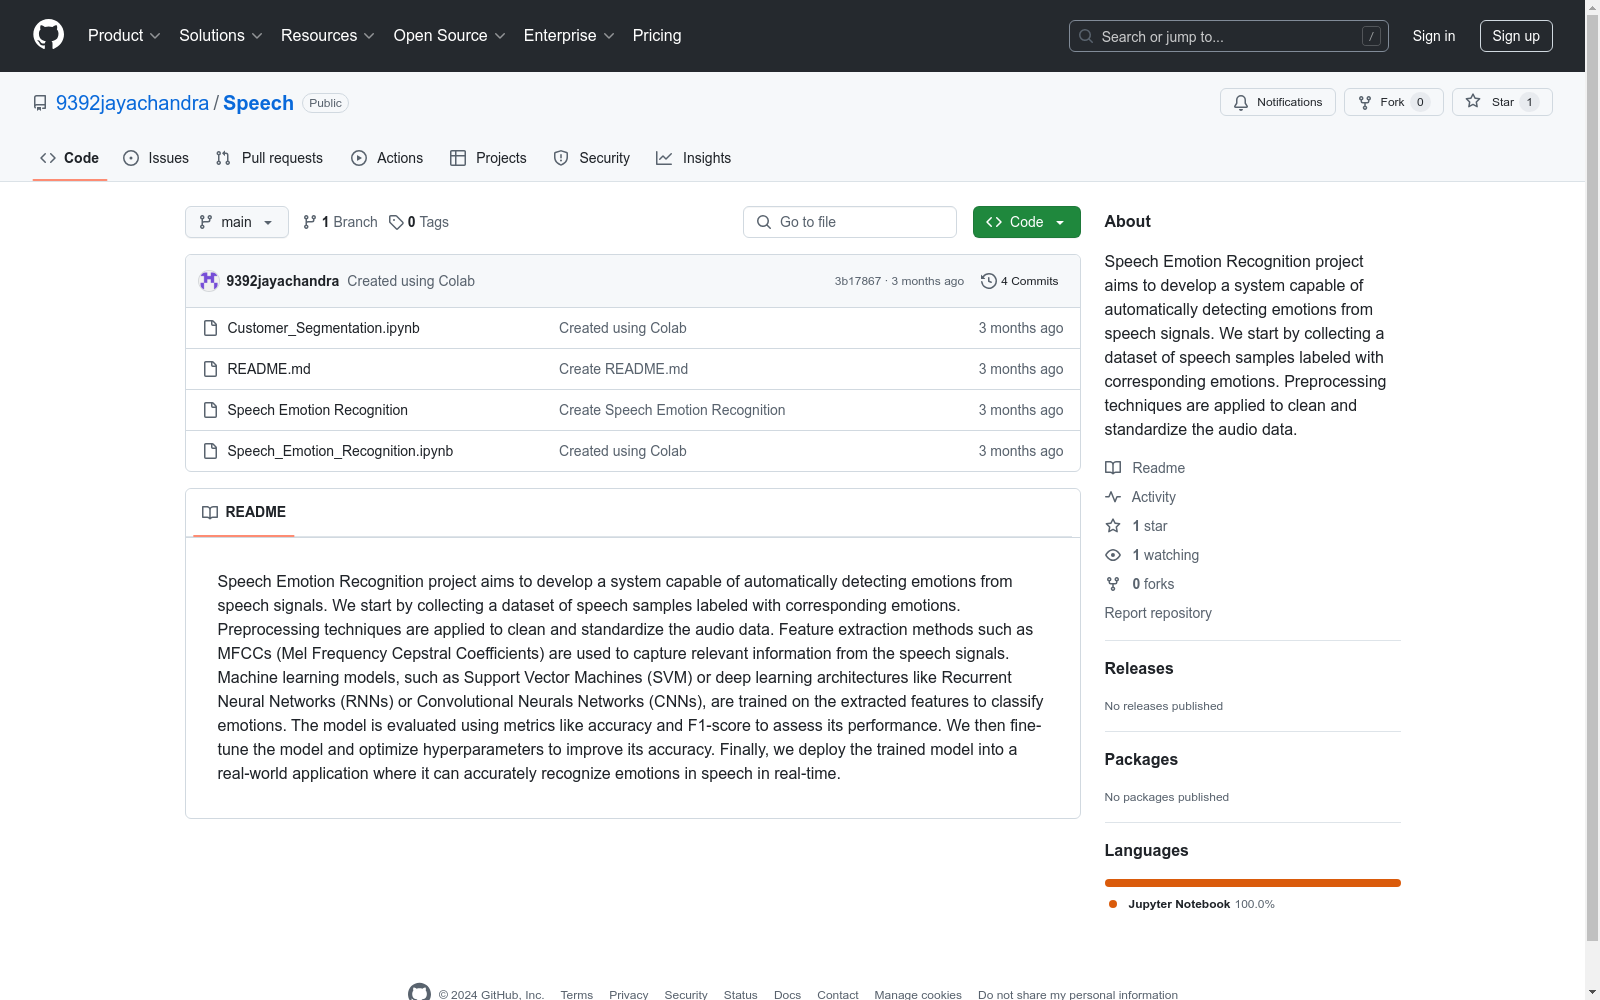Click the tag icon next to 0 Tags
1600x1000 pixels.
pos(396,222)
